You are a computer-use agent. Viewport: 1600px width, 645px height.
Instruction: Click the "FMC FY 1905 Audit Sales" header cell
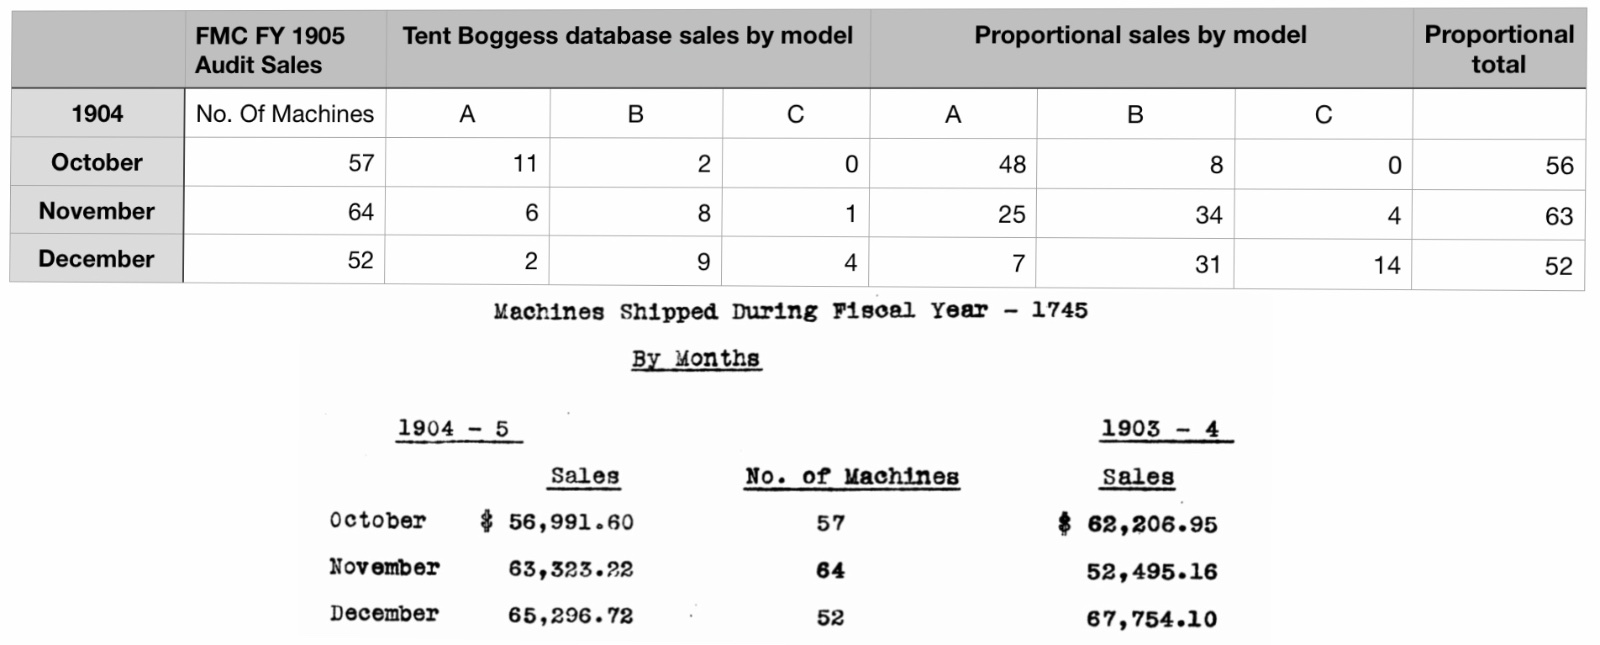click(x=284, y=50)
